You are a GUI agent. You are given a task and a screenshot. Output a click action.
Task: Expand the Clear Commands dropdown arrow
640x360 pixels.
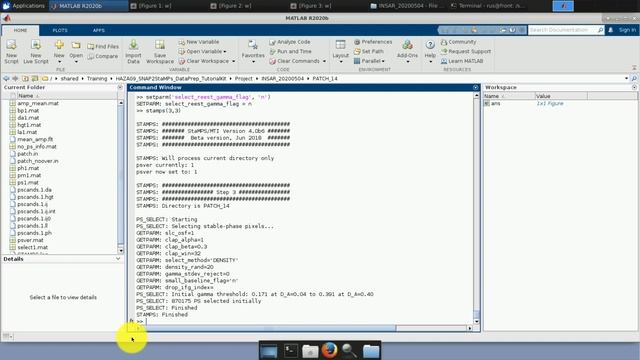point(324,61)
